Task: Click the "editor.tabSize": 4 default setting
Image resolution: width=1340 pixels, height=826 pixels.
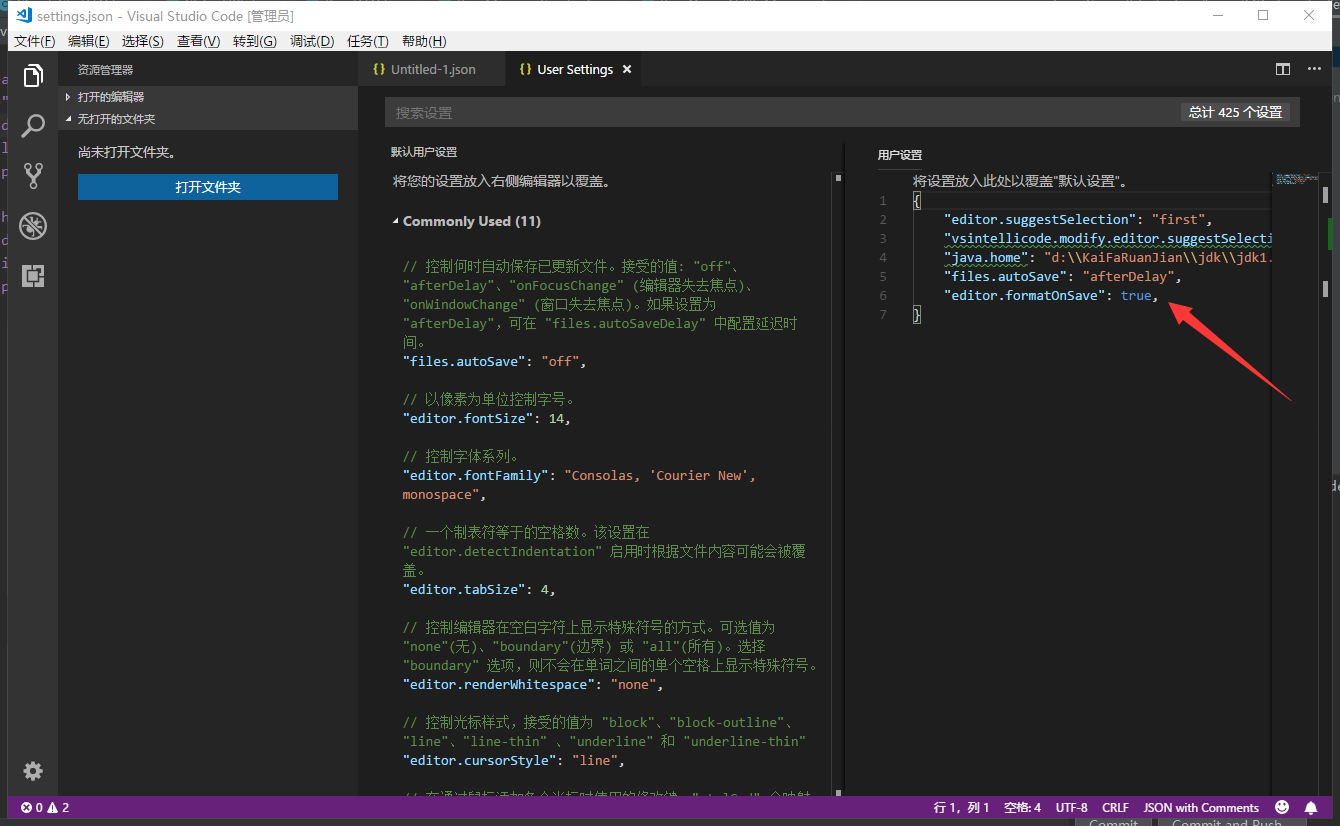Action: [478, 589]
